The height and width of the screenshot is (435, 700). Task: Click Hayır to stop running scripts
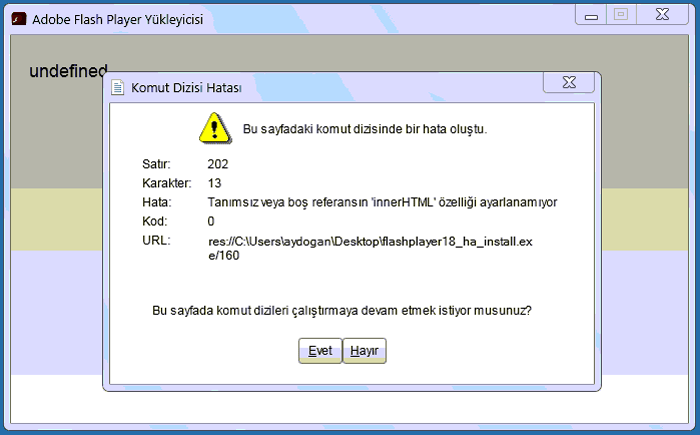364,351
